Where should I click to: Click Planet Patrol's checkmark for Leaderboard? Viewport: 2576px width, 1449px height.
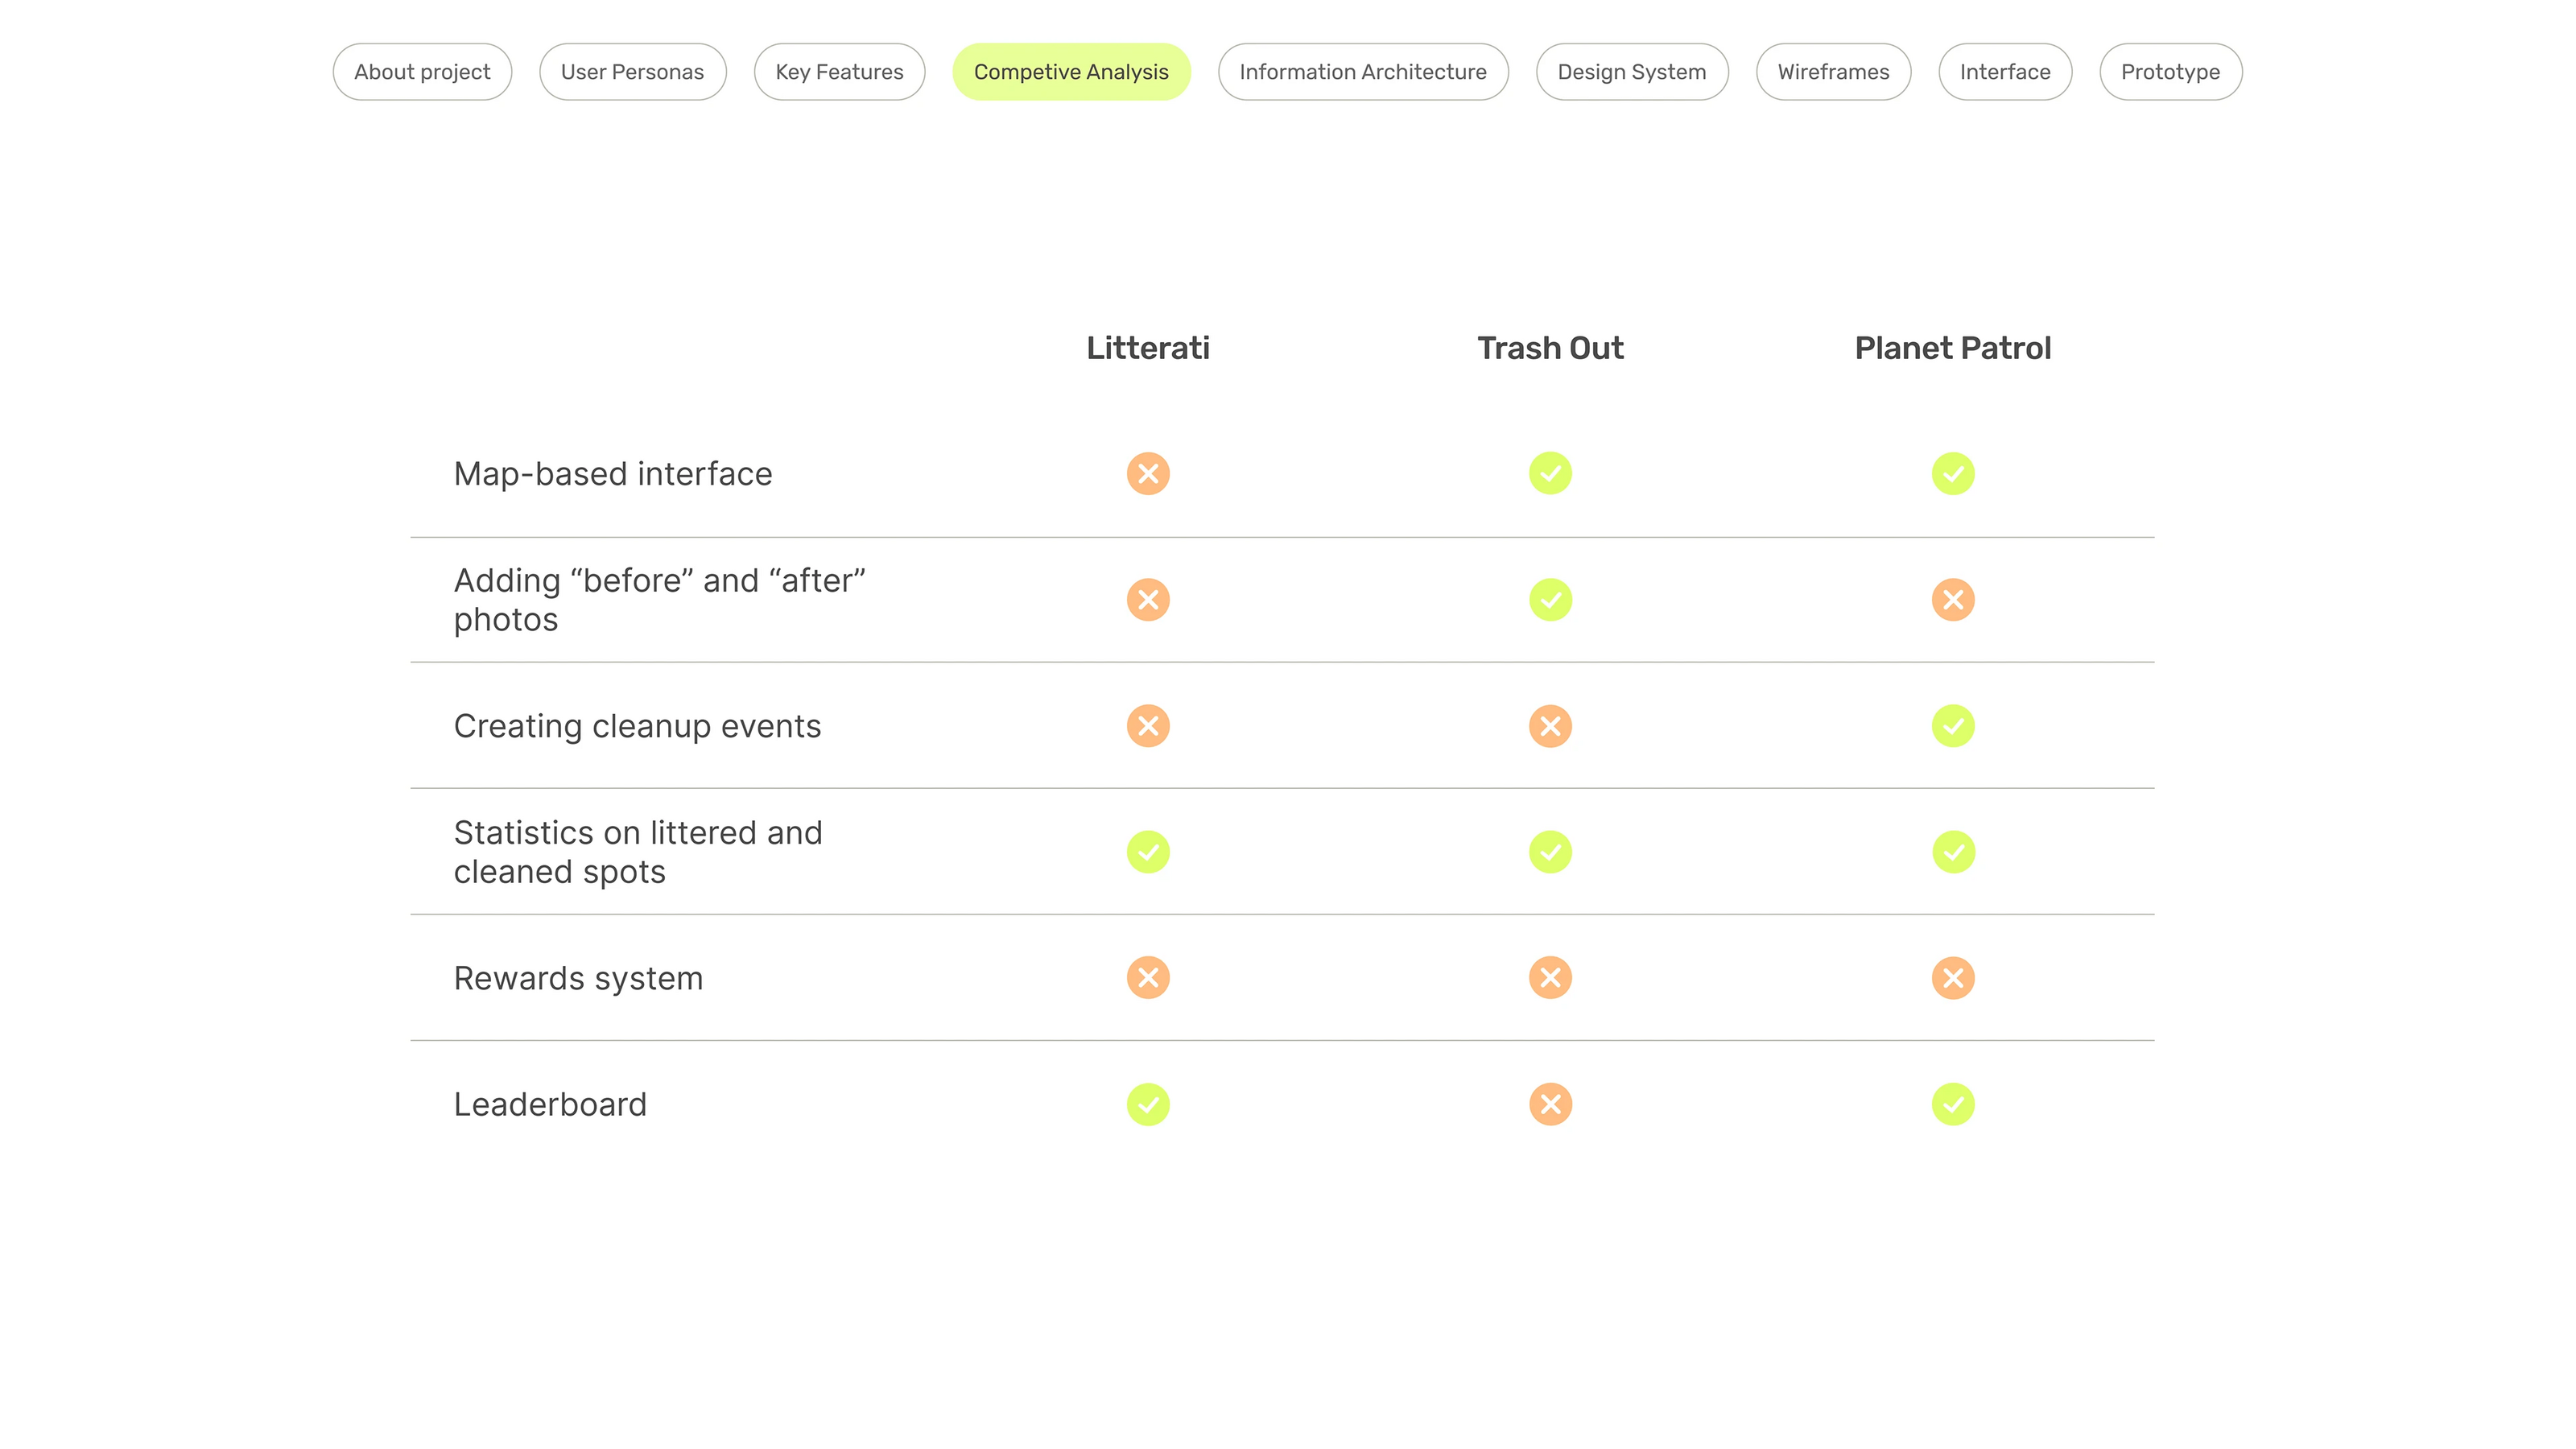point(1952,1104)
